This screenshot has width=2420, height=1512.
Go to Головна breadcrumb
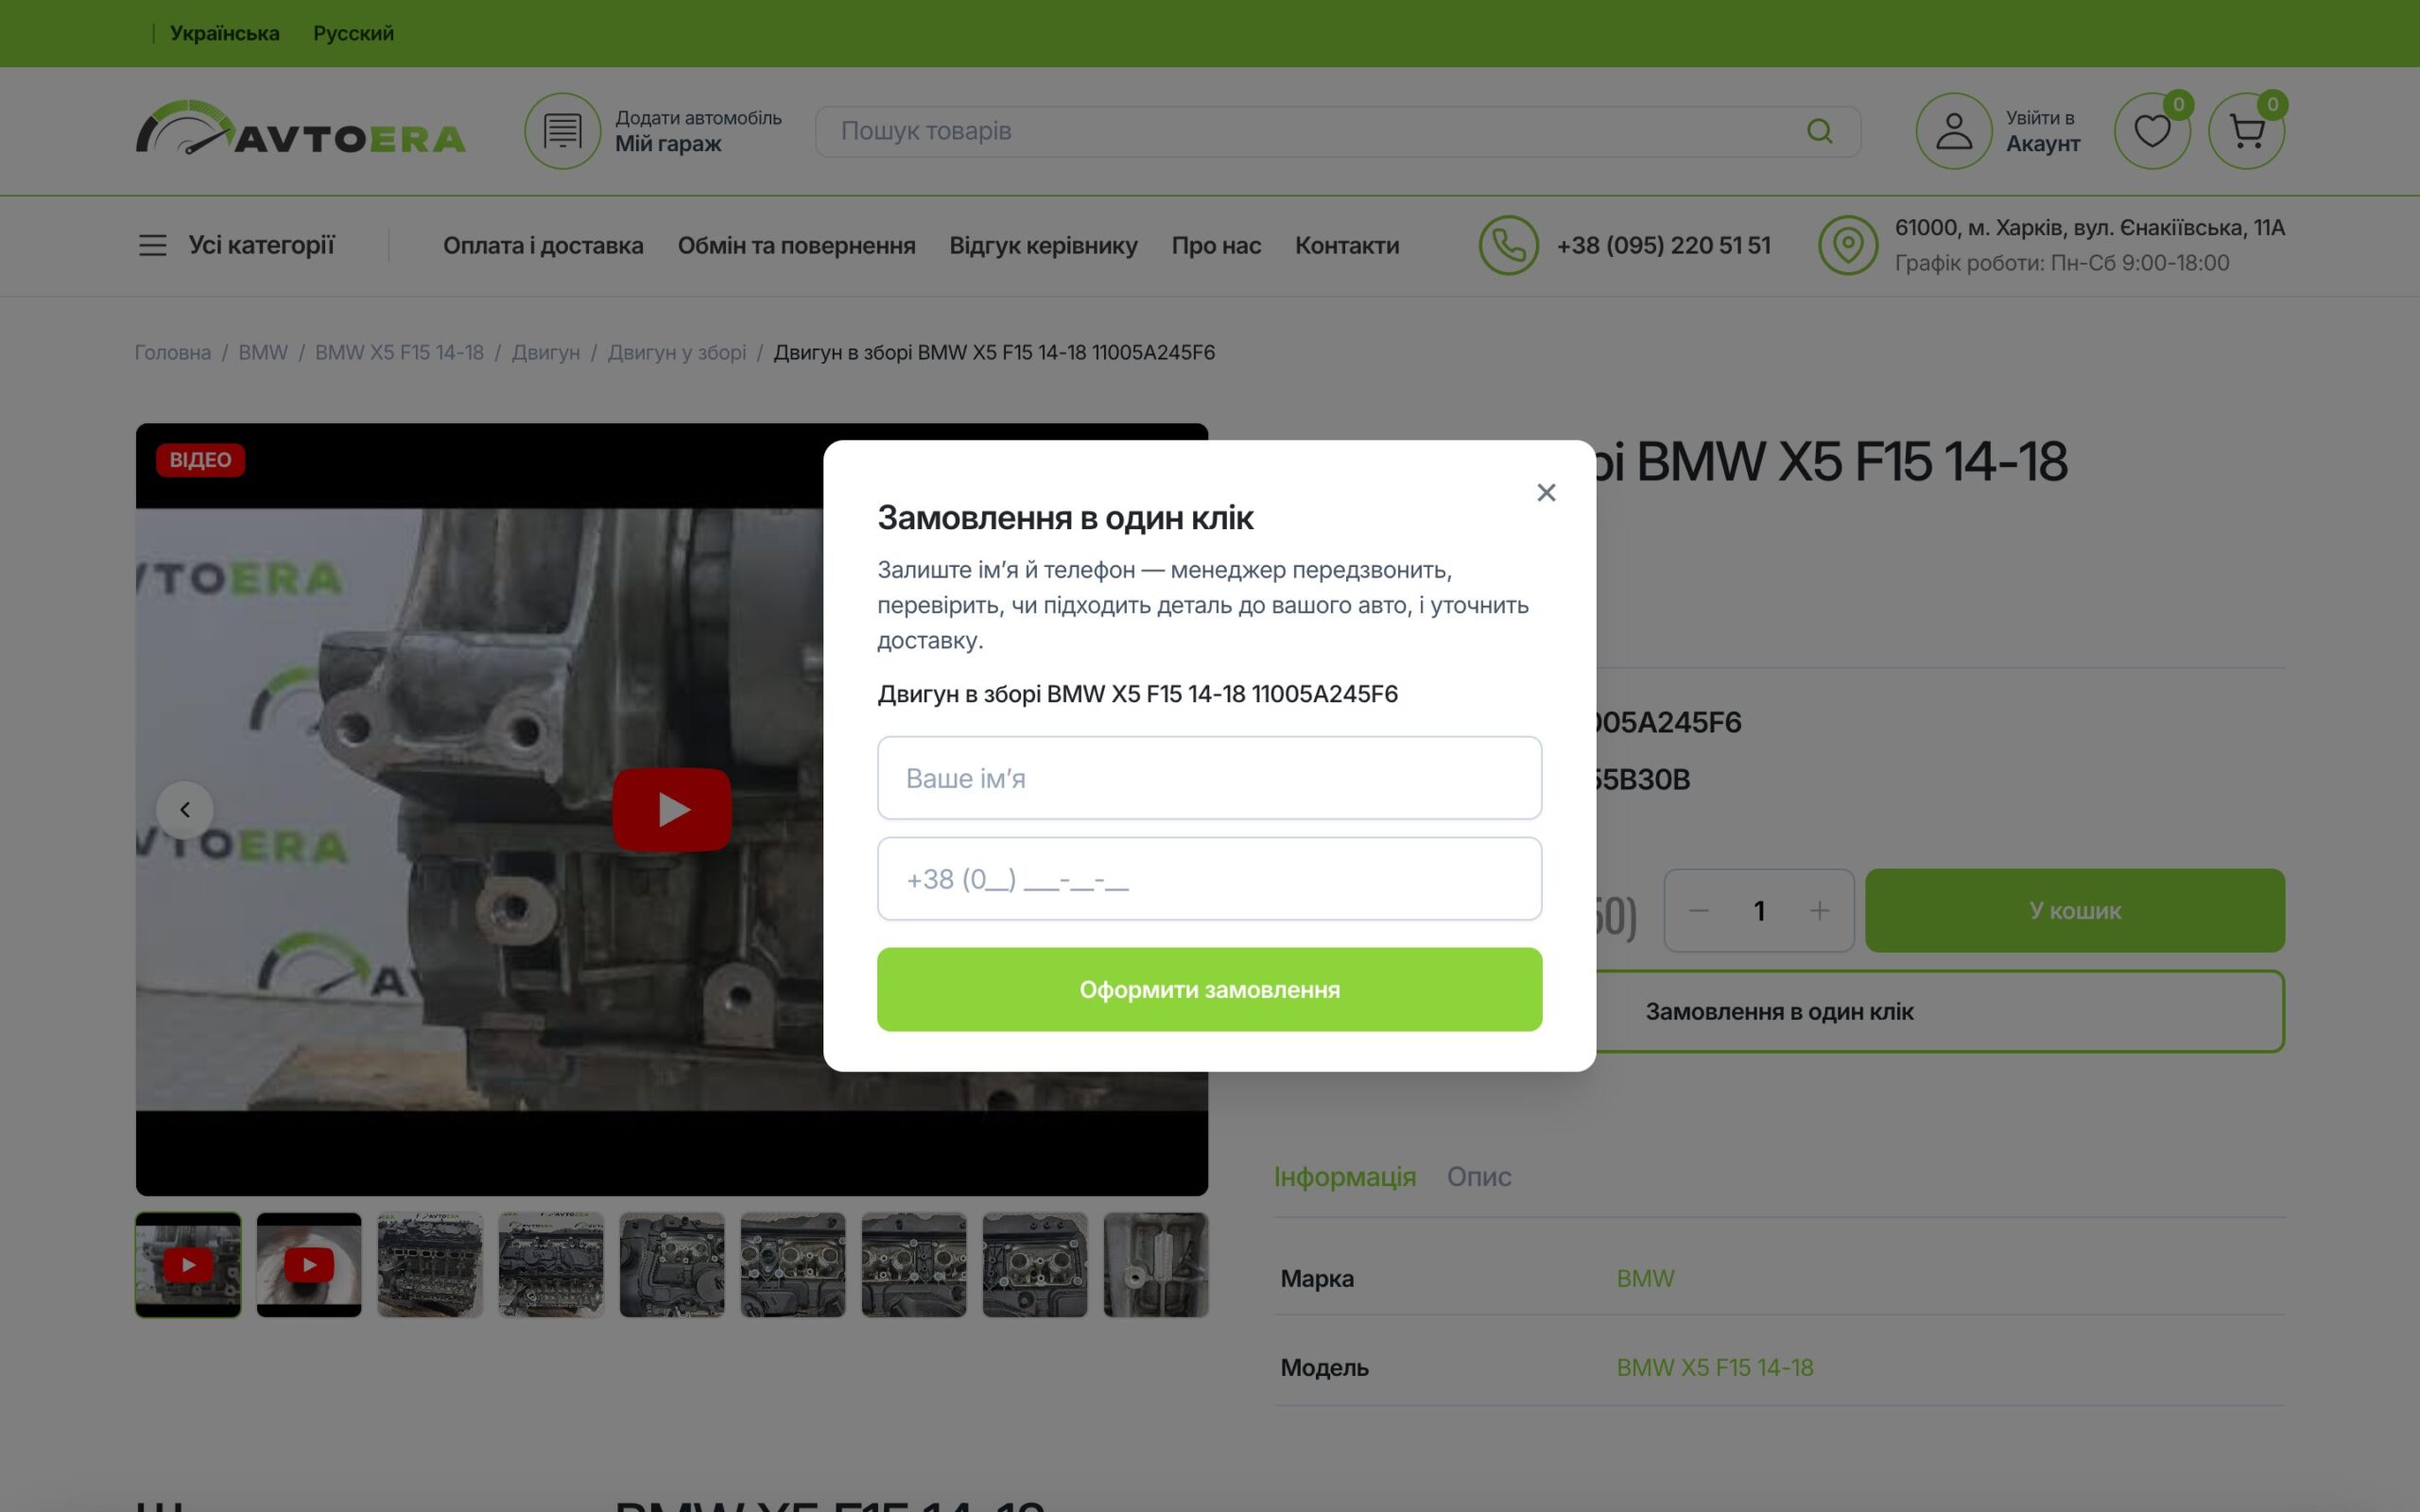coord(172,352)
